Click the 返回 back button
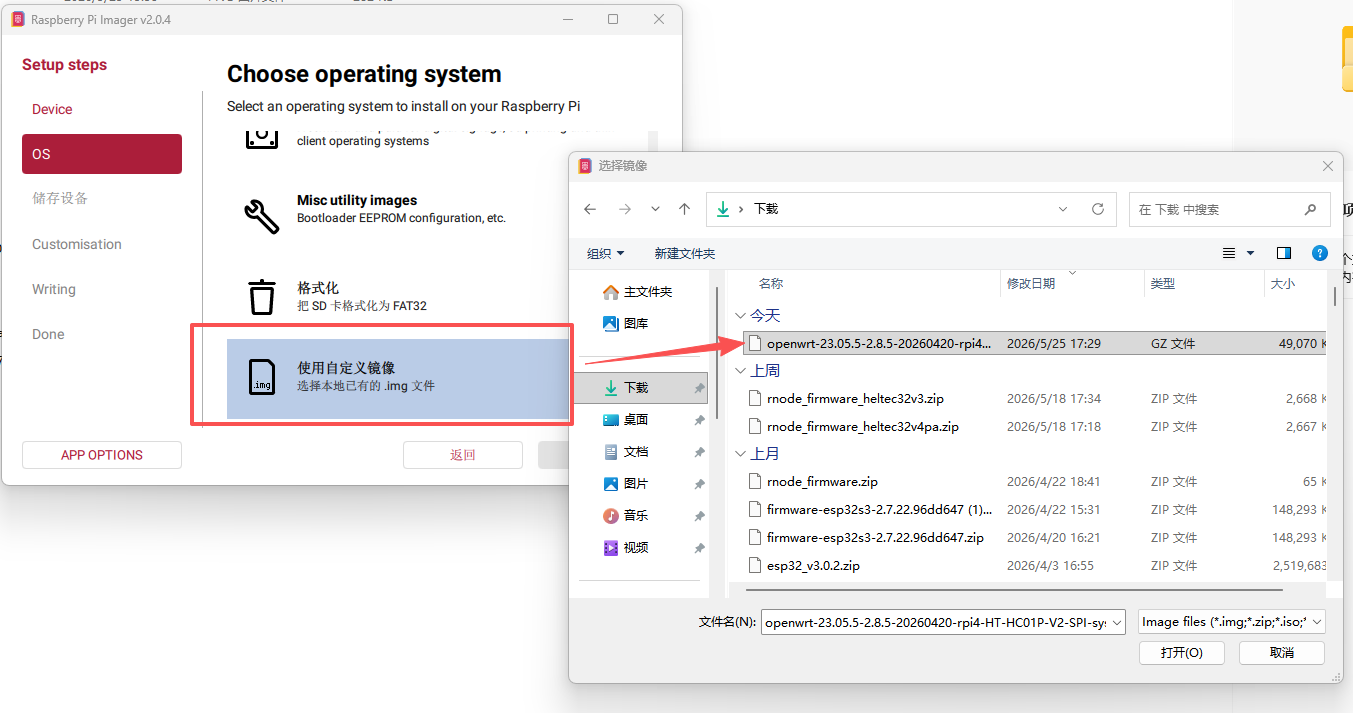Screen dimensions: 1353x713 [463, 455]
